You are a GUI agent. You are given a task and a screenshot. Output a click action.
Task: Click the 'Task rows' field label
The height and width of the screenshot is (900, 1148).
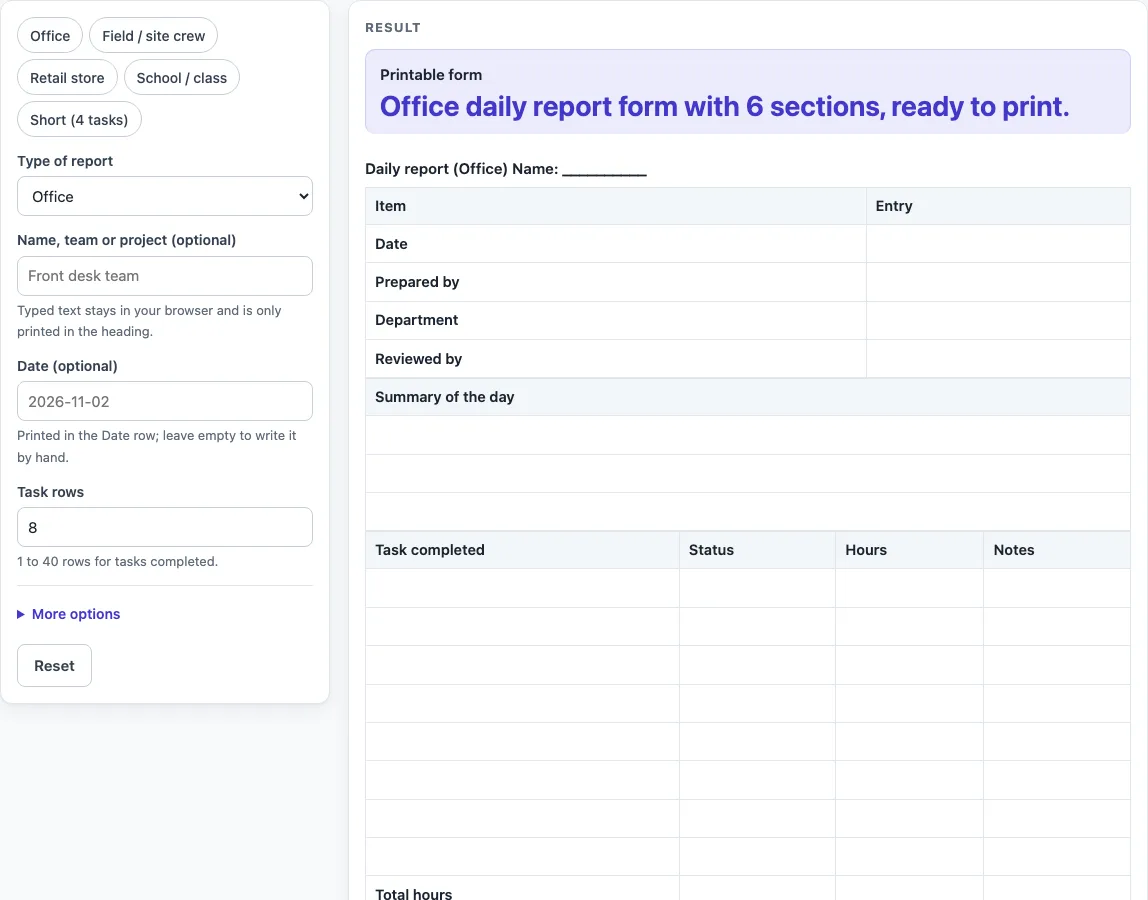pyautogui.click(x=51, y=492)
